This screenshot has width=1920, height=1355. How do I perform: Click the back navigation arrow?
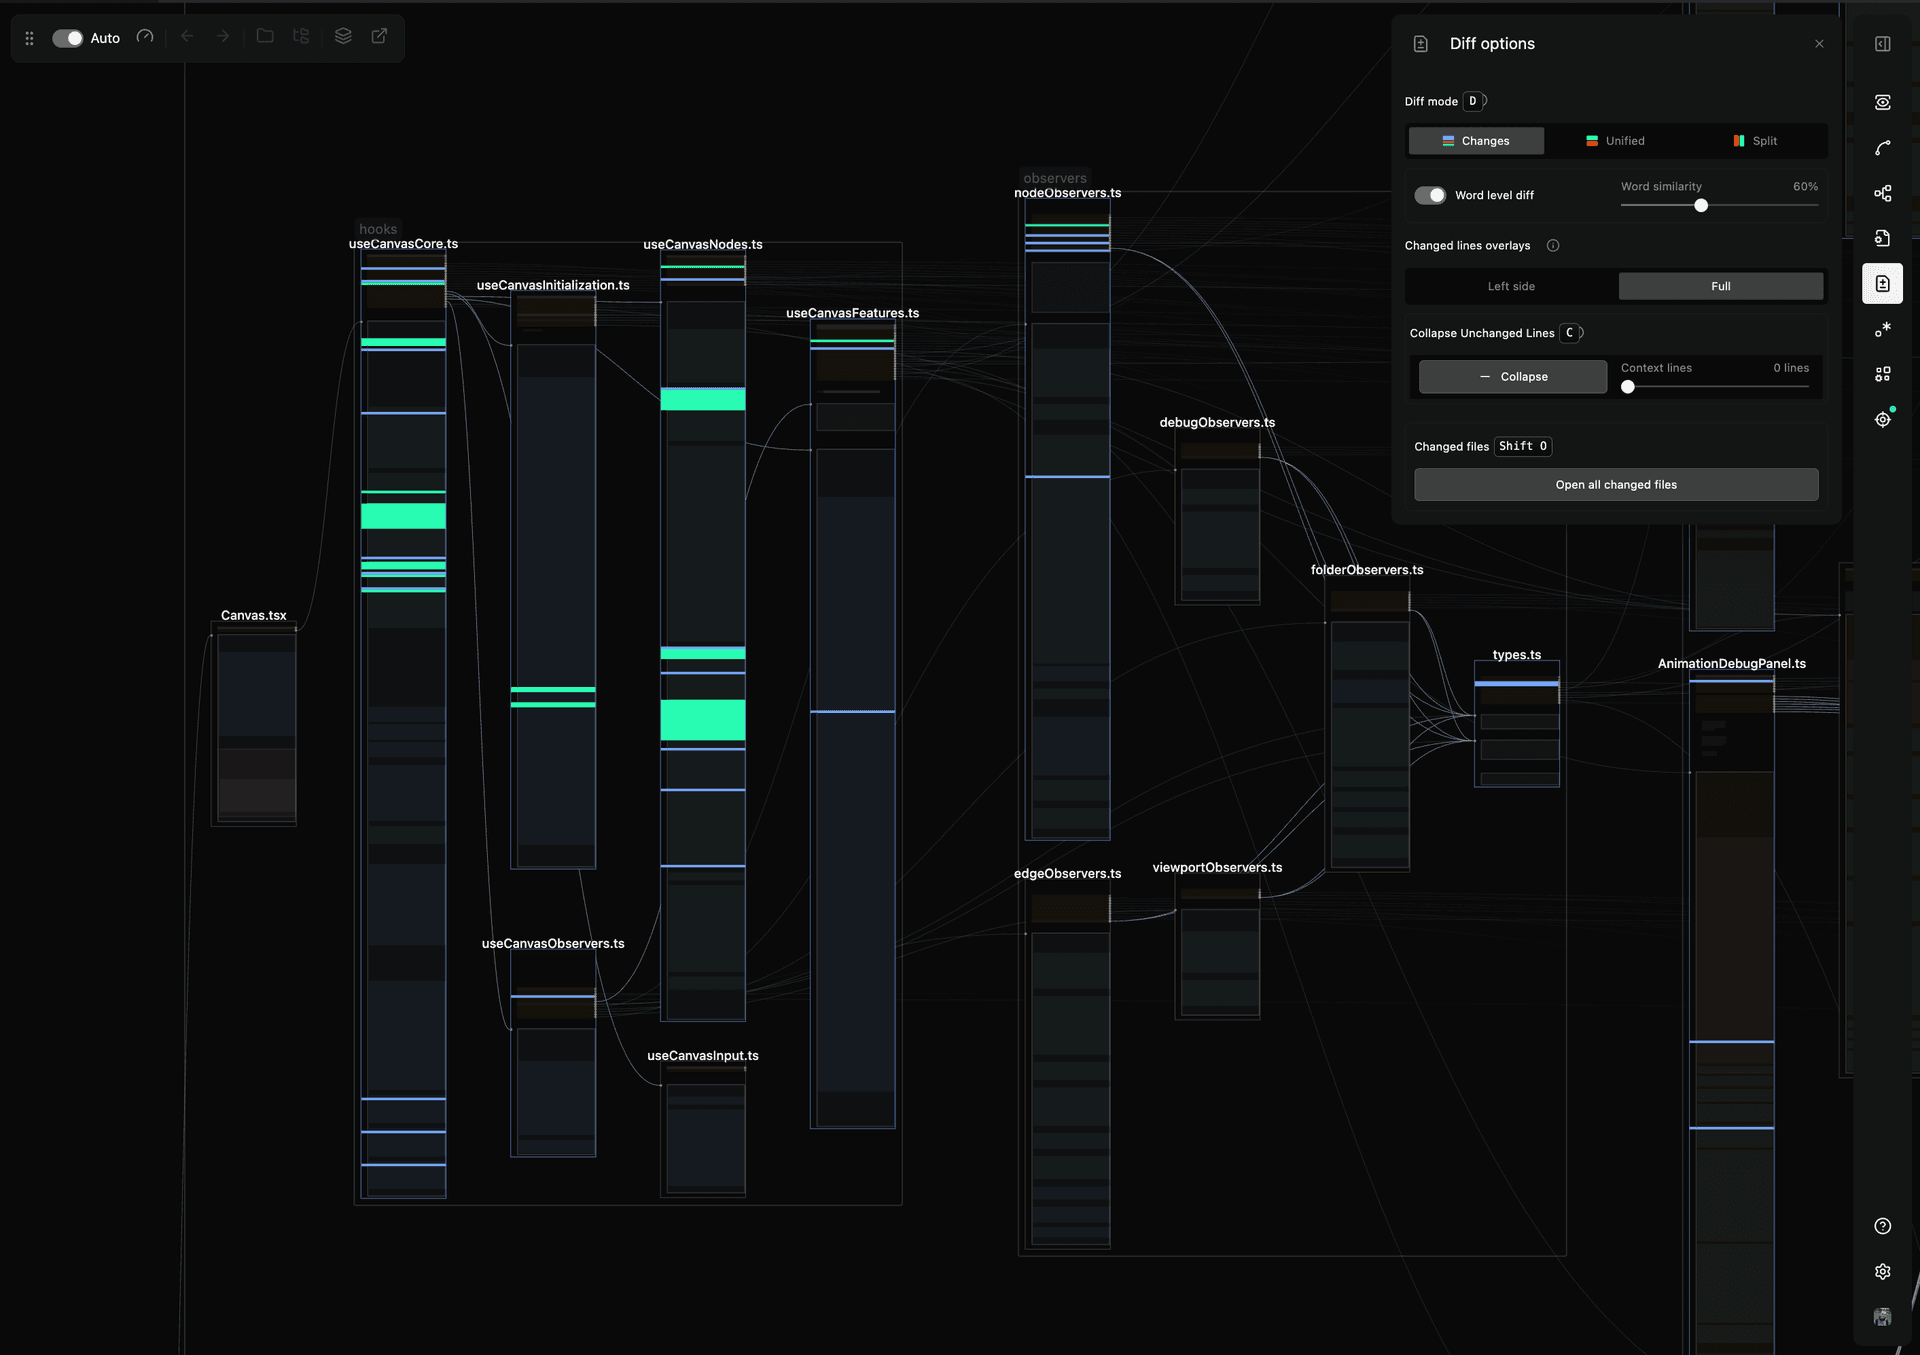click(187, 37)
